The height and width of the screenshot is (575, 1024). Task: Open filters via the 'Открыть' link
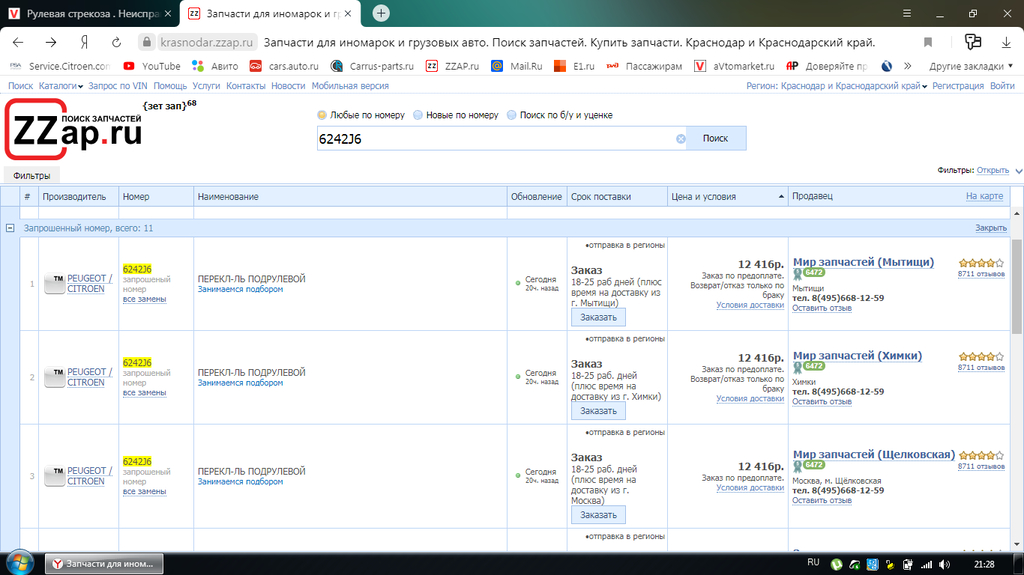click(x=992, y=170)
